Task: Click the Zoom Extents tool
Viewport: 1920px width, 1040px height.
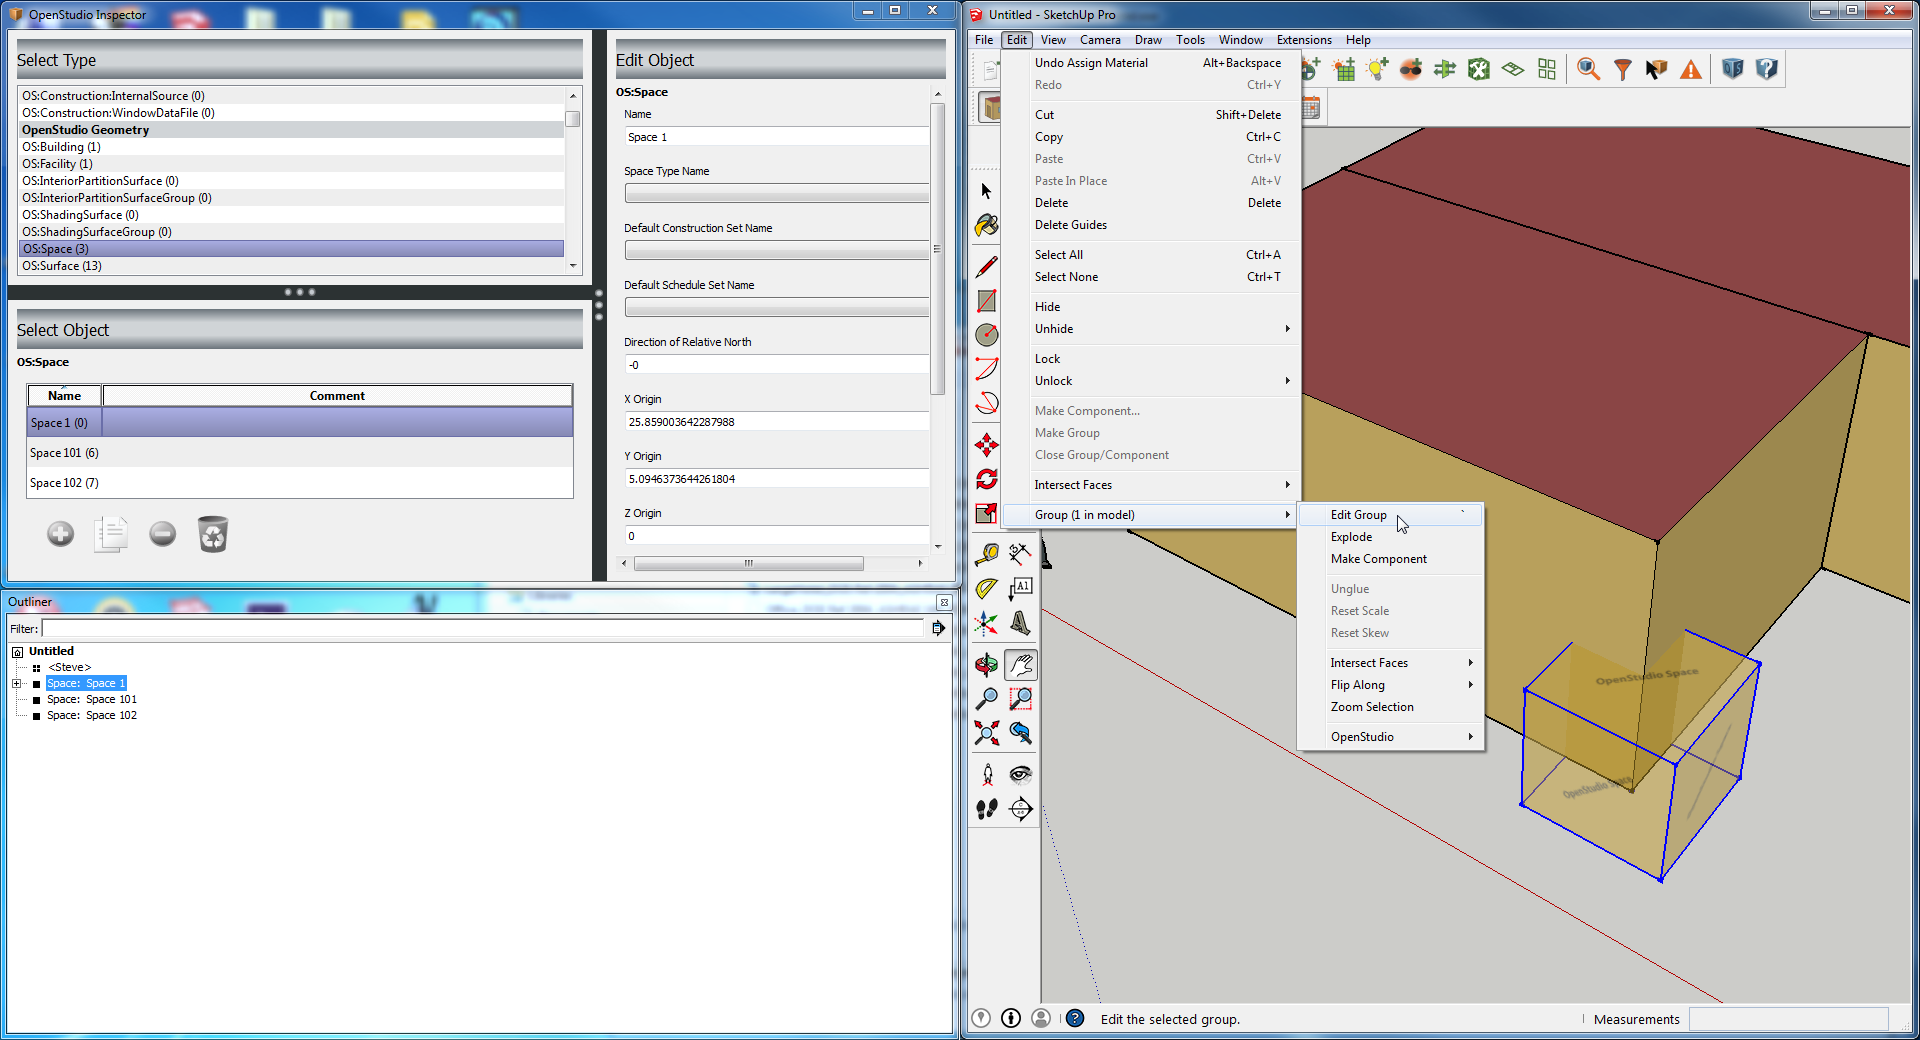Action: point(986,733)
